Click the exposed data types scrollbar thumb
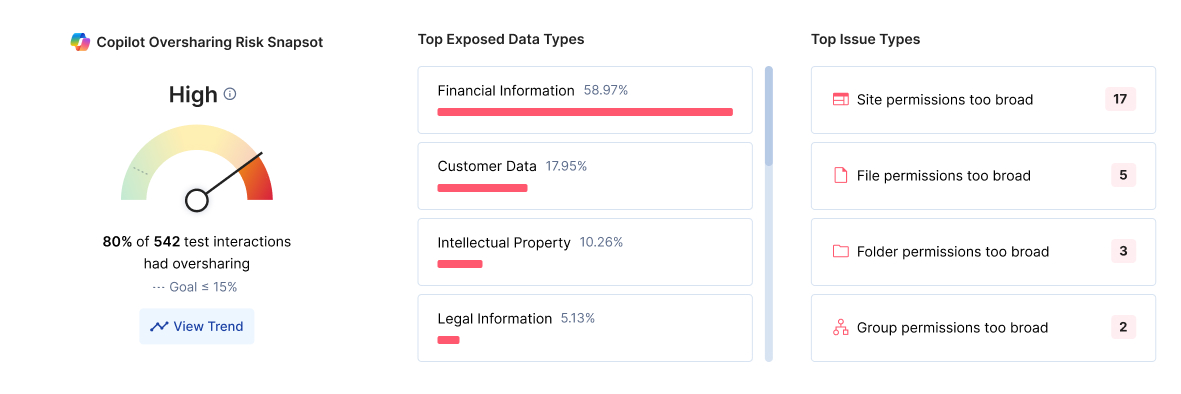 pyautogui.click(x=769, y=115)
